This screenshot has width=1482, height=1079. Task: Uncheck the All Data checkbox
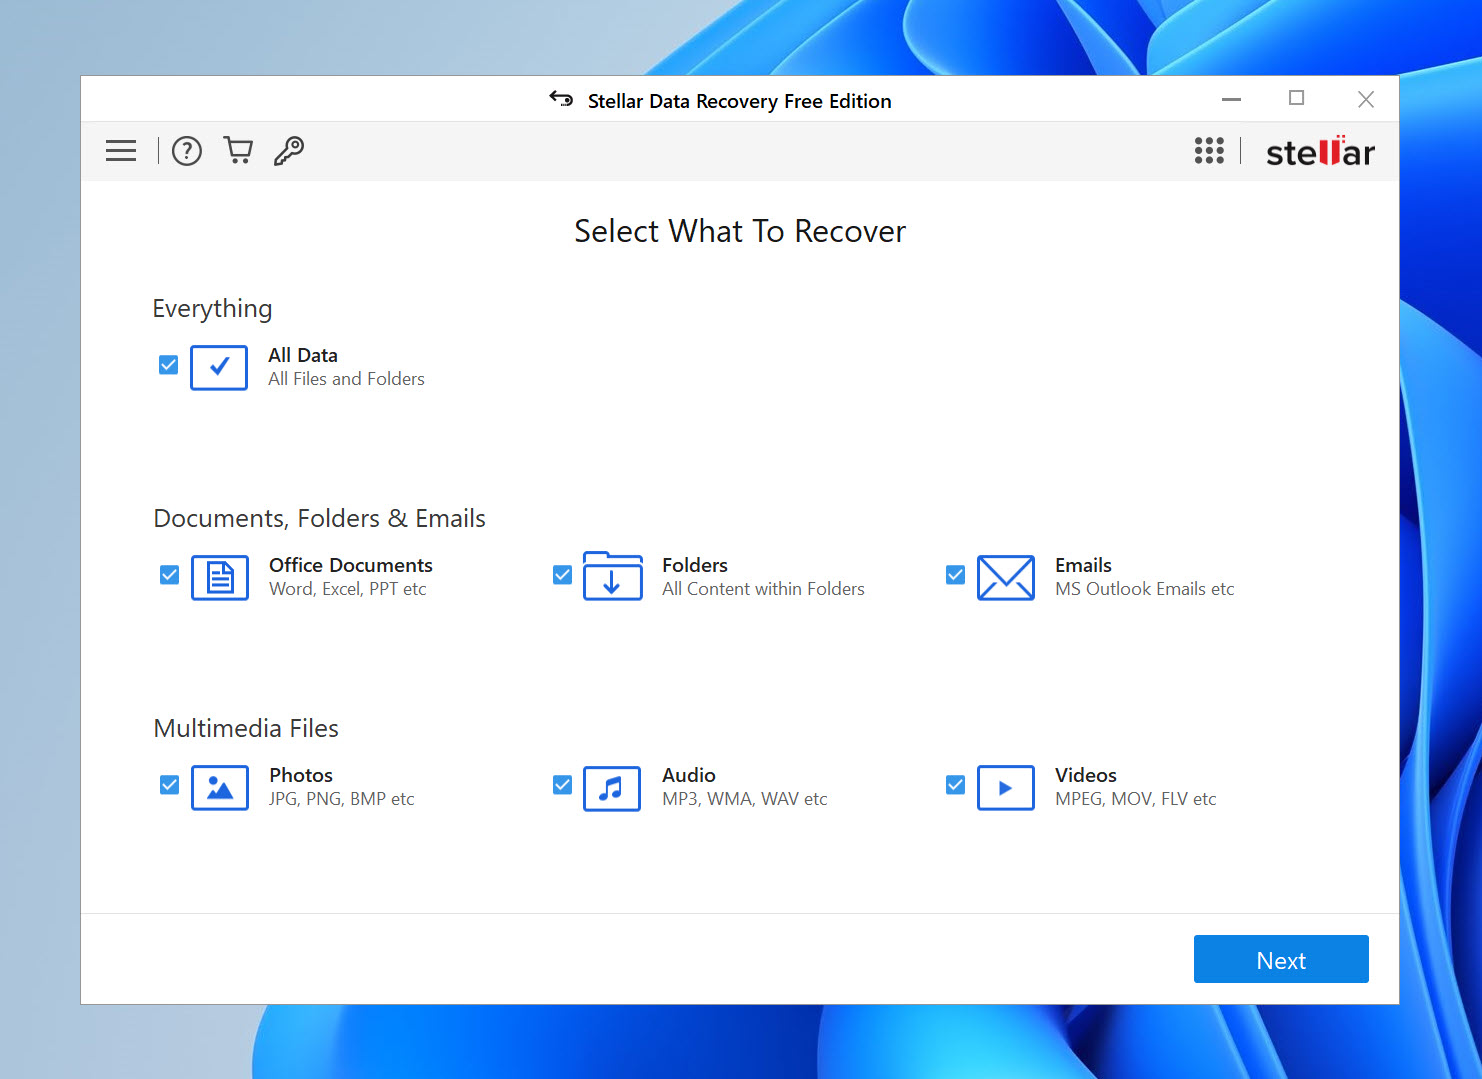[x=168, y=365]
